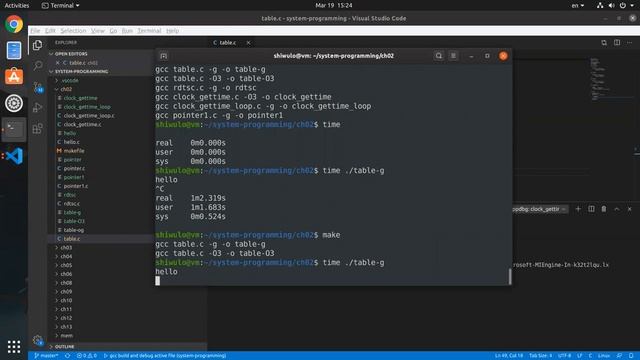Open the Edit menu
Image resolution: width=640 pixels, height=360 pixels.
coord(50,31)
